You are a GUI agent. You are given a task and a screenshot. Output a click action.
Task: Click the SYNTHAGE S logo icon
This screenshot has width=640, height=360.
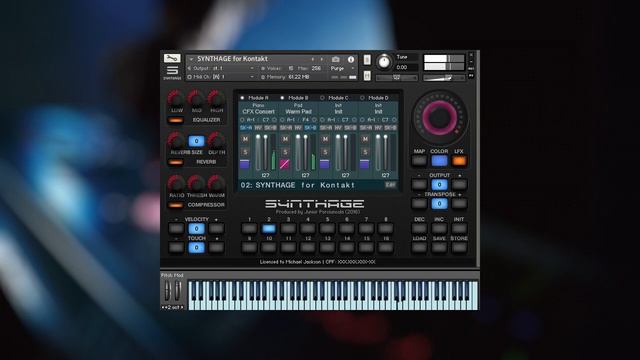[x=172, y=71]
